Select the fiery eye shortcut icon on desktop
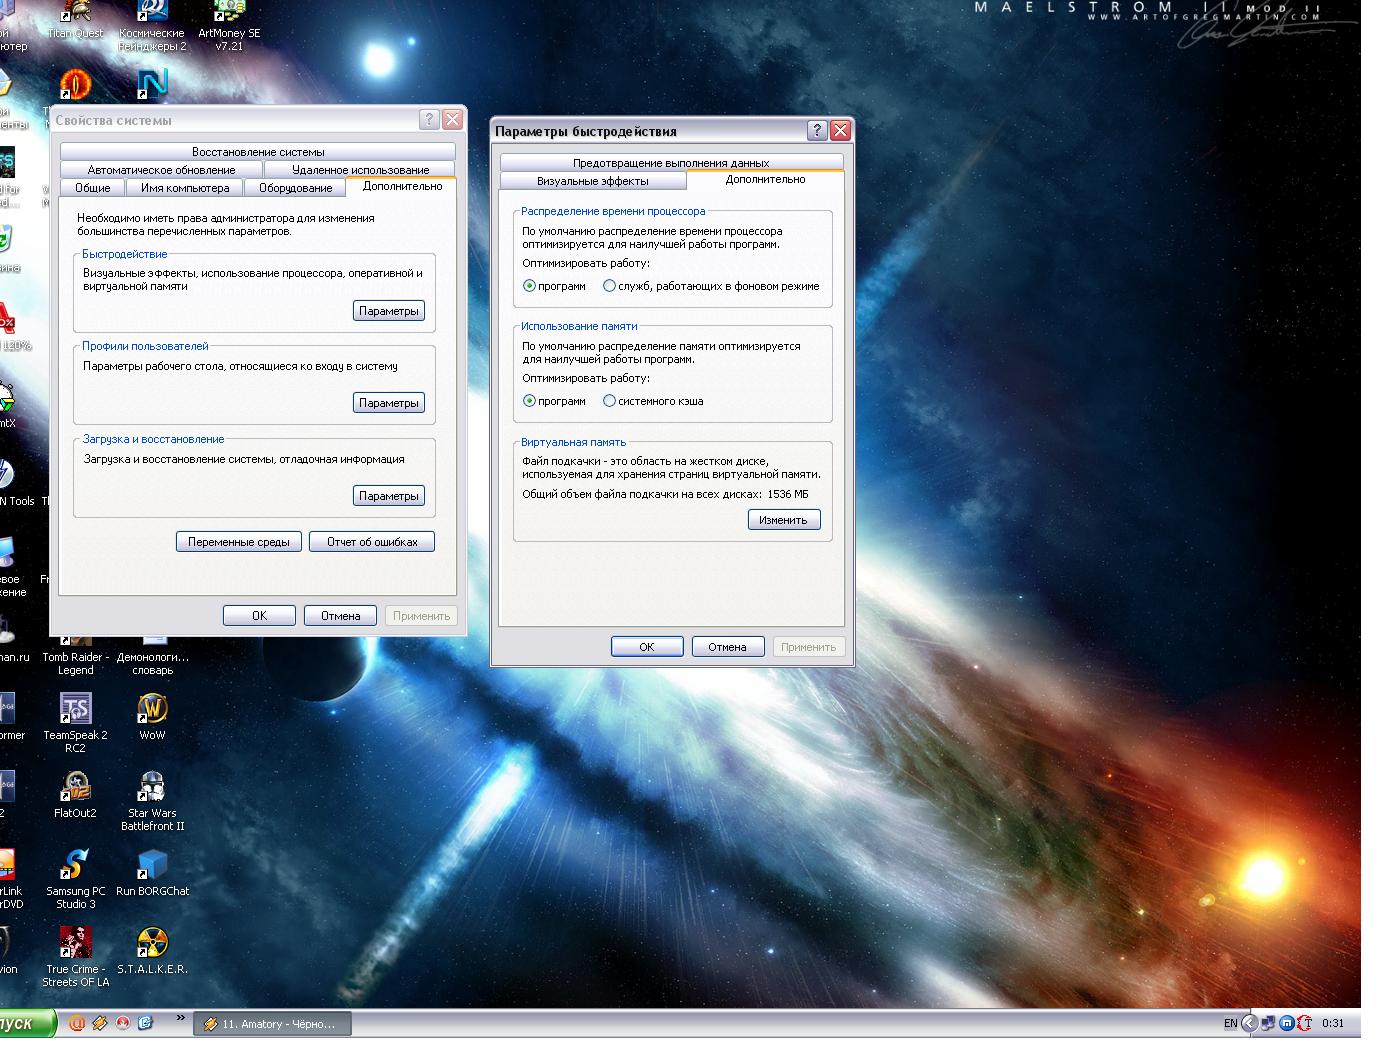Image resolution: width=1400 pixels, height=1050 pixels. pyautogui.click(x=75, y=84)
